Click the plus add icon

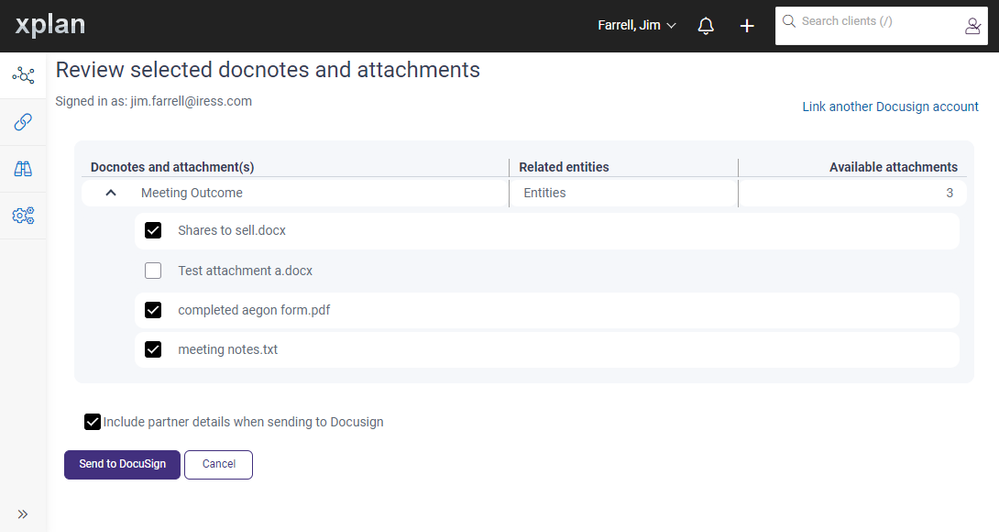747,26
